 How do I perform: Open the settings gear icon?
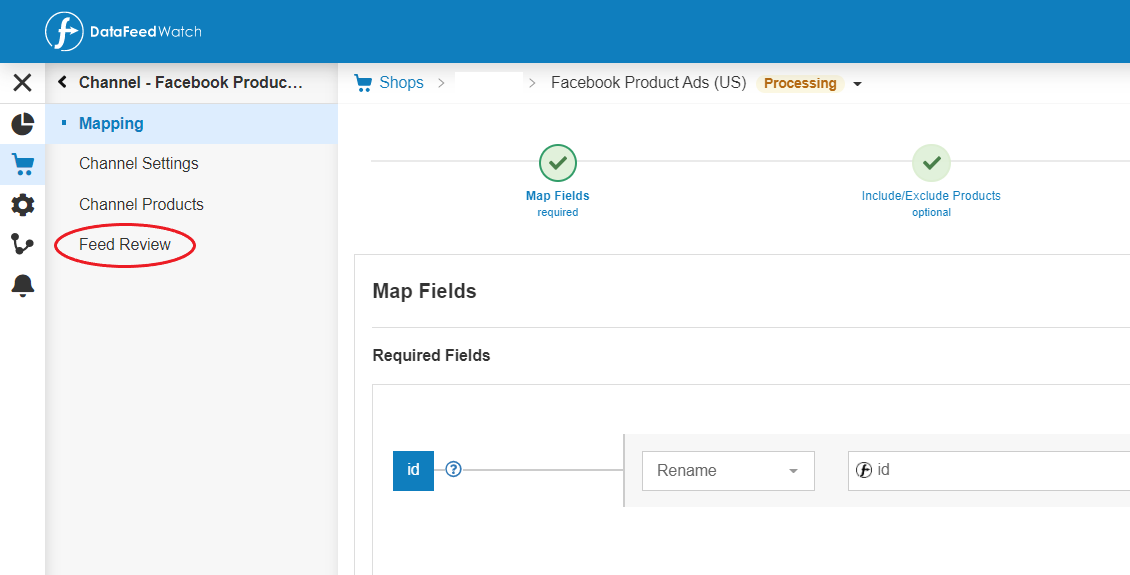pos(22,205)
